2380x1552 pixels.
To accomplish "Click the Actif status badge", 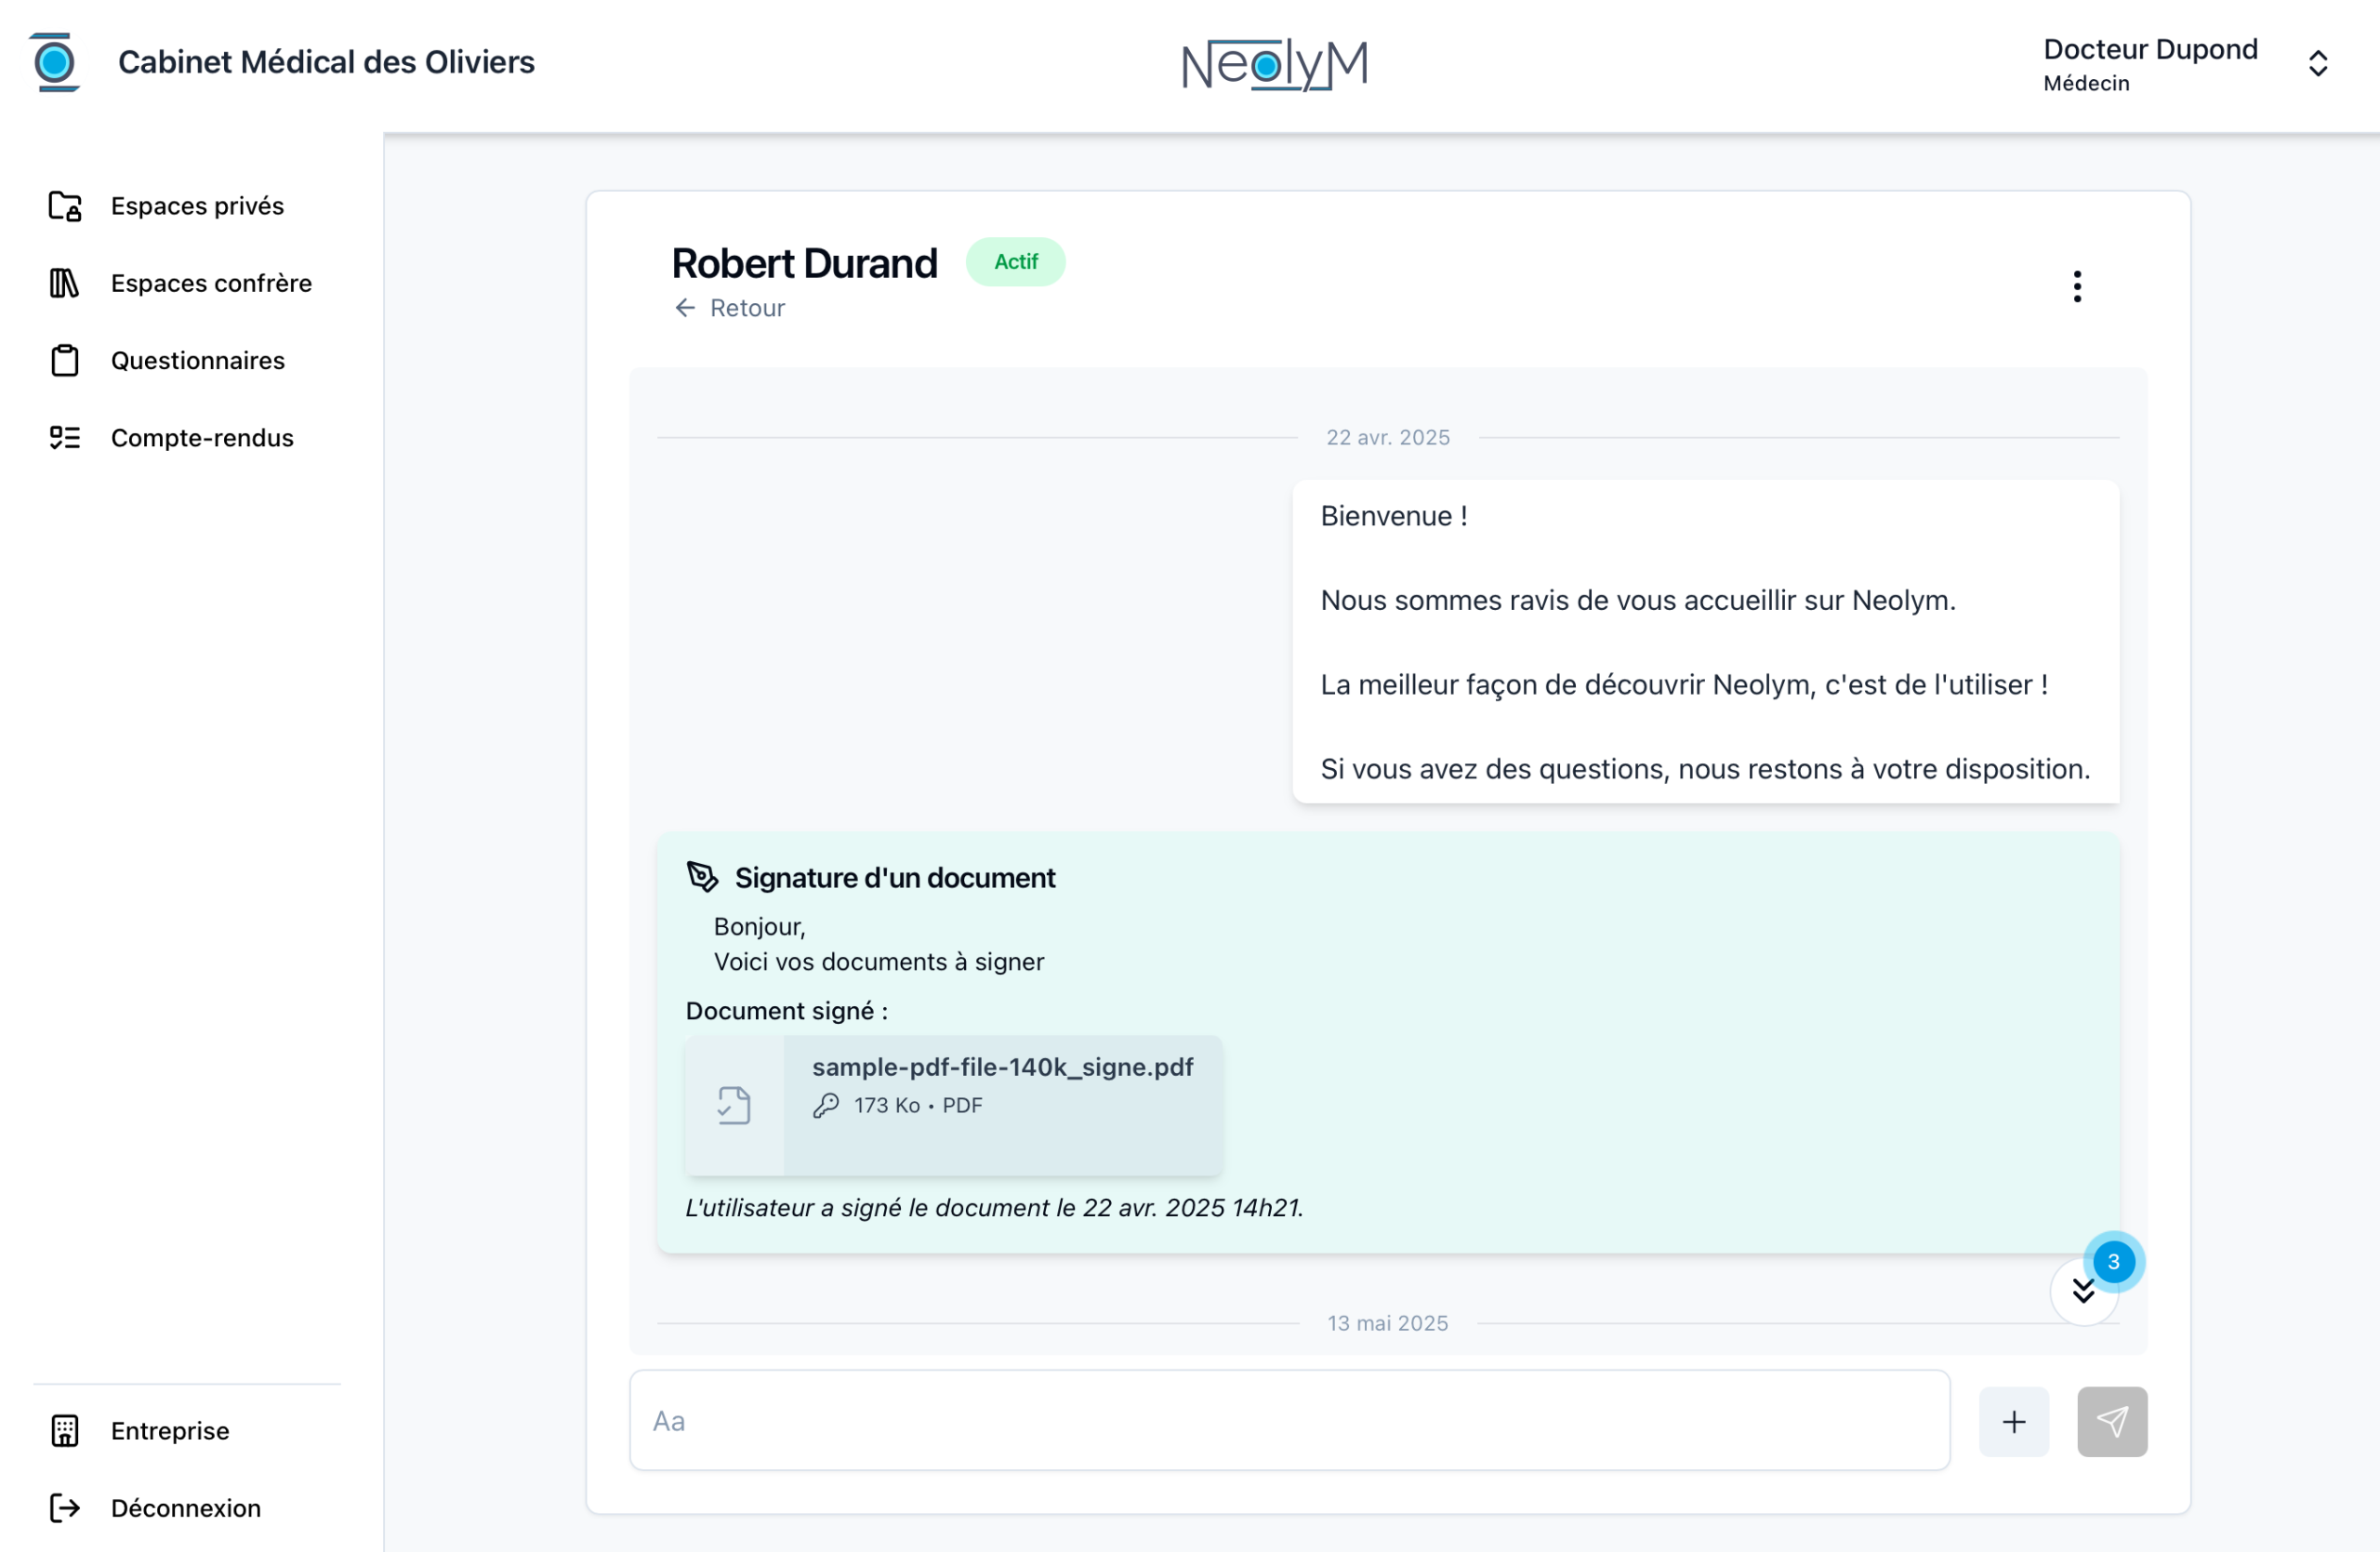I will (x=1015, y=262).
